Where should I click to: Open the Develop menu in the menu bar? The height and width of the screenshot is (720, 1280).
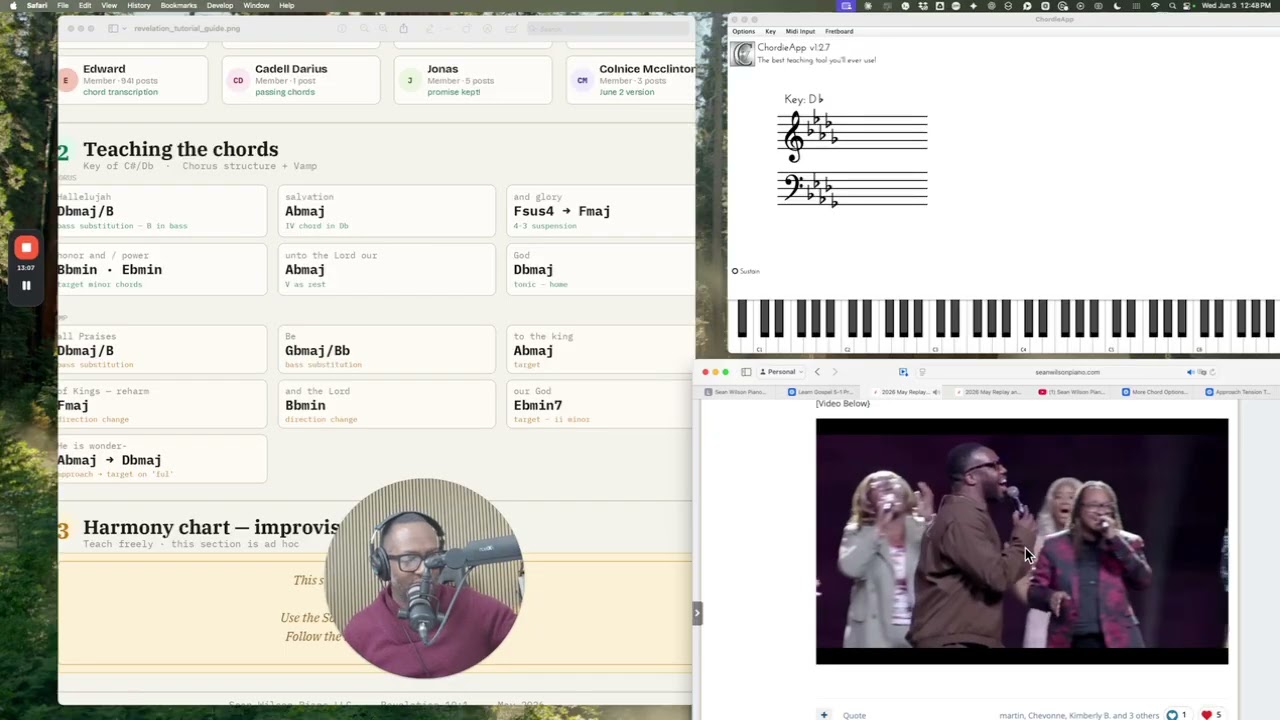[x=220, y=5]
